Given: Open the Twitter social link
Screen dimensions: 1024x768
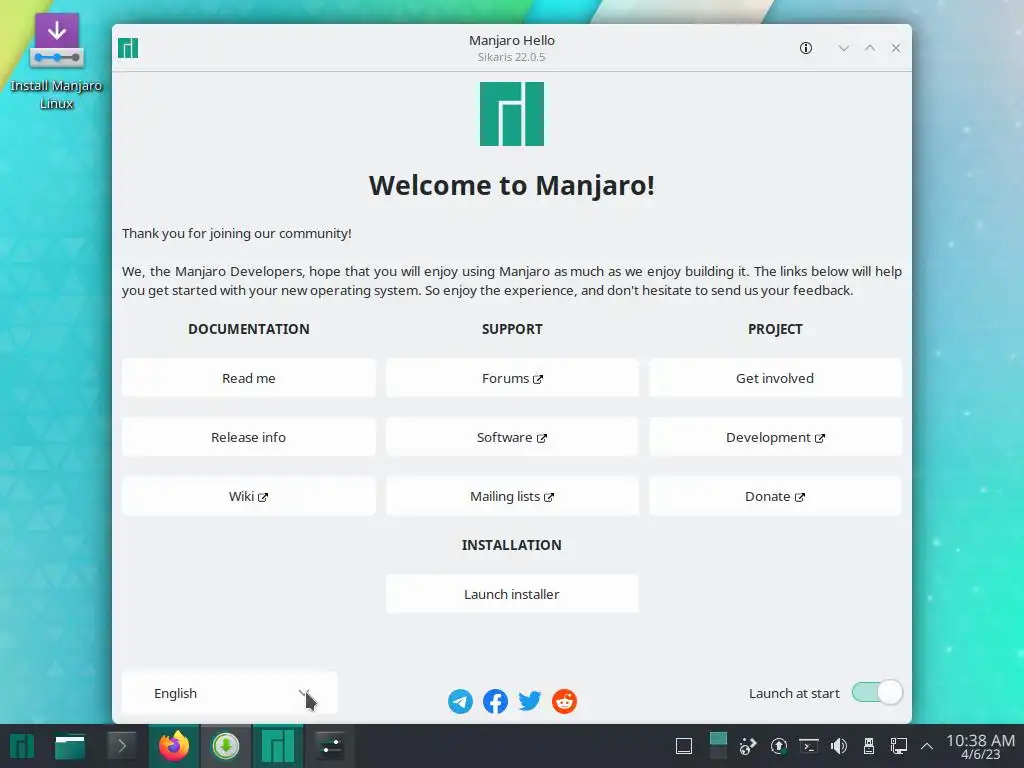Looking at the screenshot, I should click(530, 701).
